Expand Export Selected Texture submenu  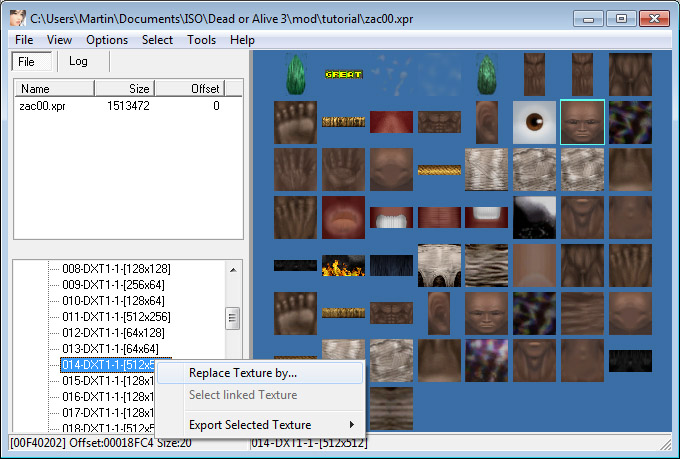pyautogui.click(x=260, y=425)
